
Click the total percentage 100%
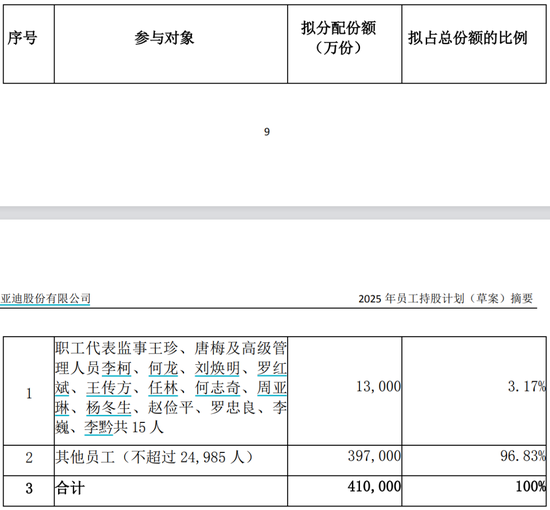531,486
